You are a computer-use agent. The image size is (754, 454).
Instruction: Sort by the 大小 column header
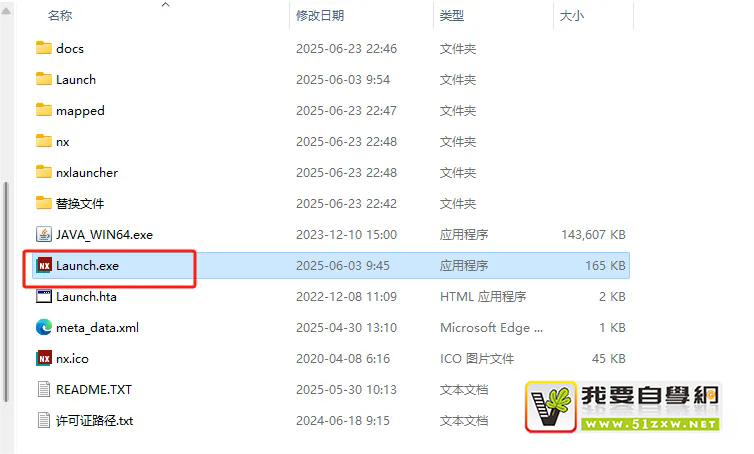point(572,15)
